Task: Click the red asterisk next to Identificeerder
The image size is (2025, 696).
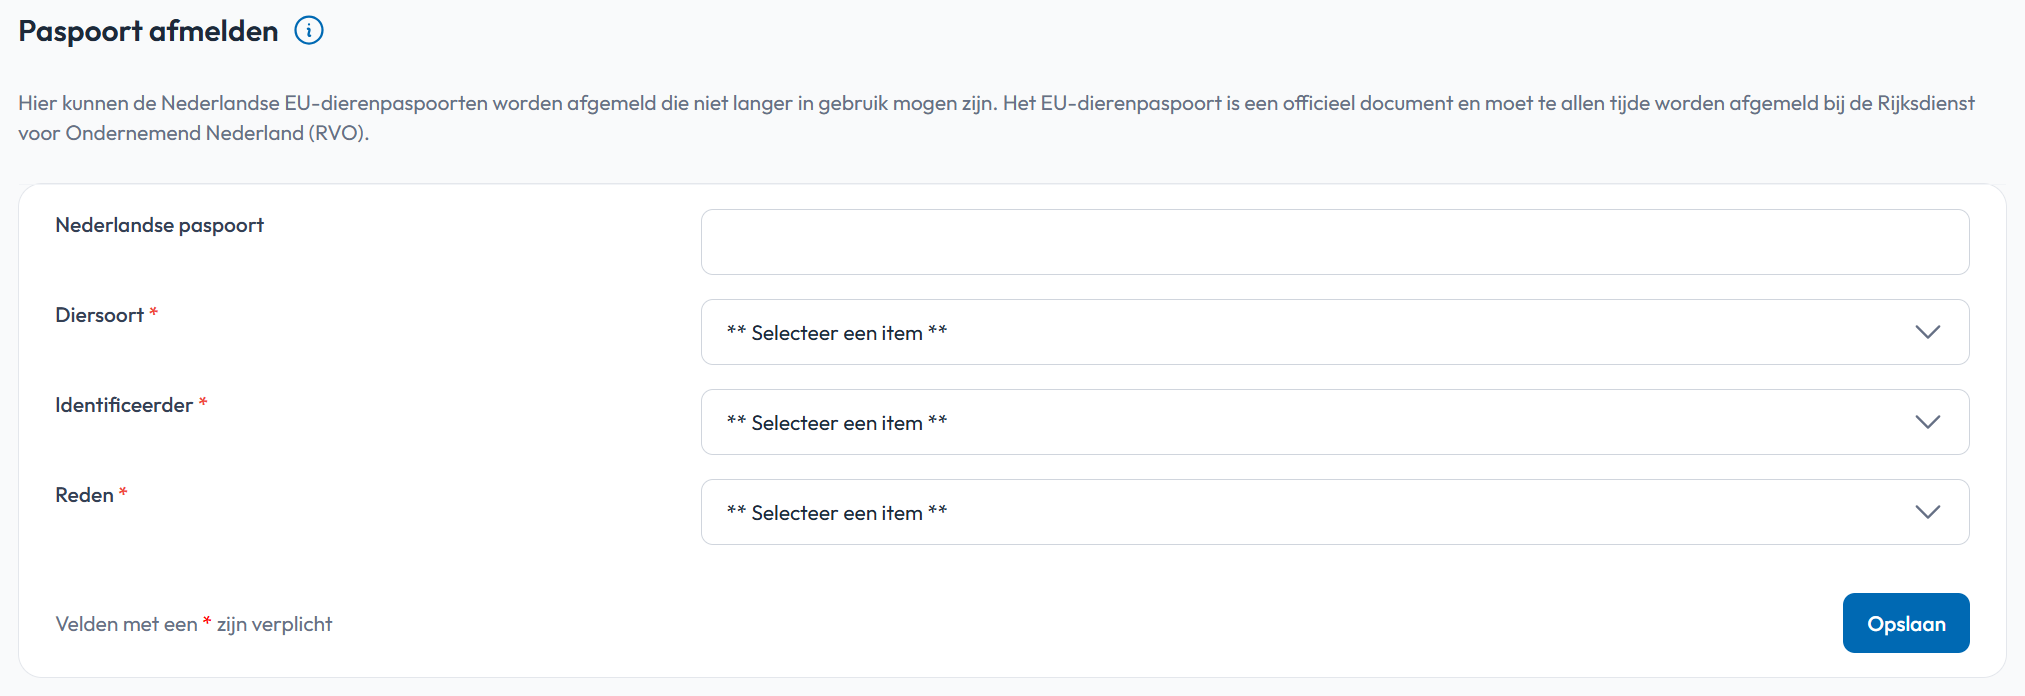Action: (x=203, y=402)
